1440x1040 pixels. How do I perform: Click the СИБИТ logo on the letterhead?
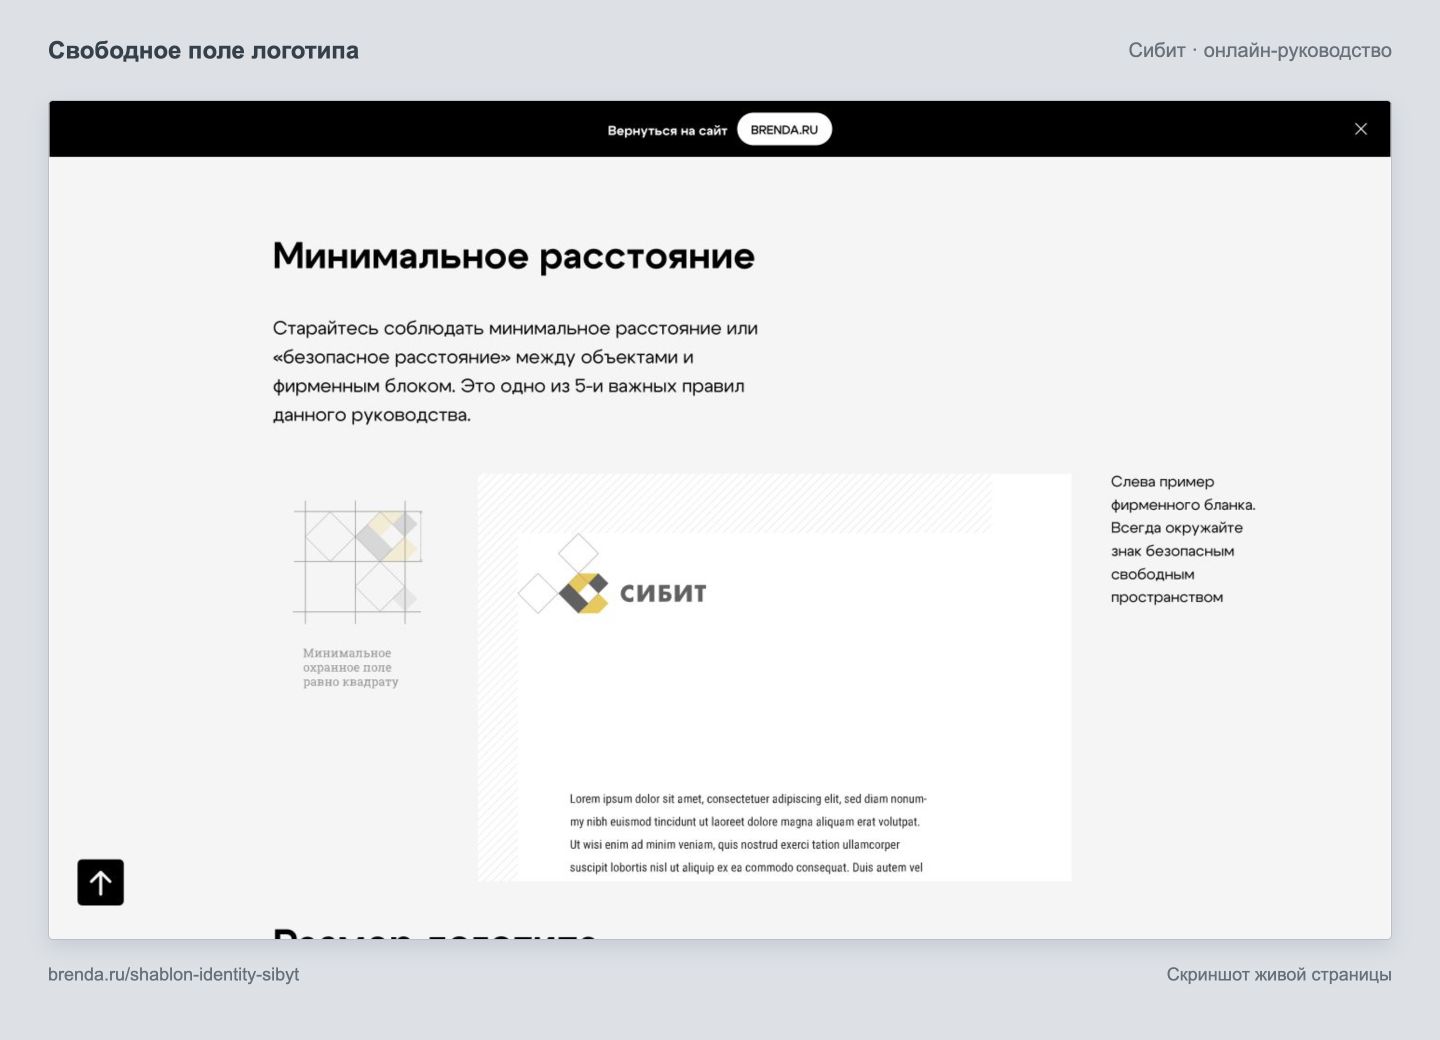632,593
